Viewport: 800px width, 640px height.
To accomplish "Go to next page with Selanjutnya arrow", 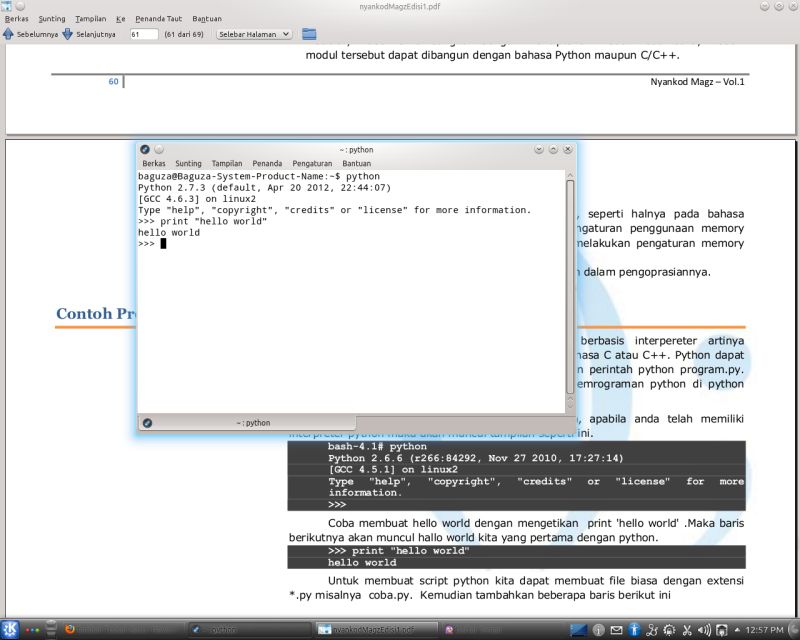I will point(67,34).
